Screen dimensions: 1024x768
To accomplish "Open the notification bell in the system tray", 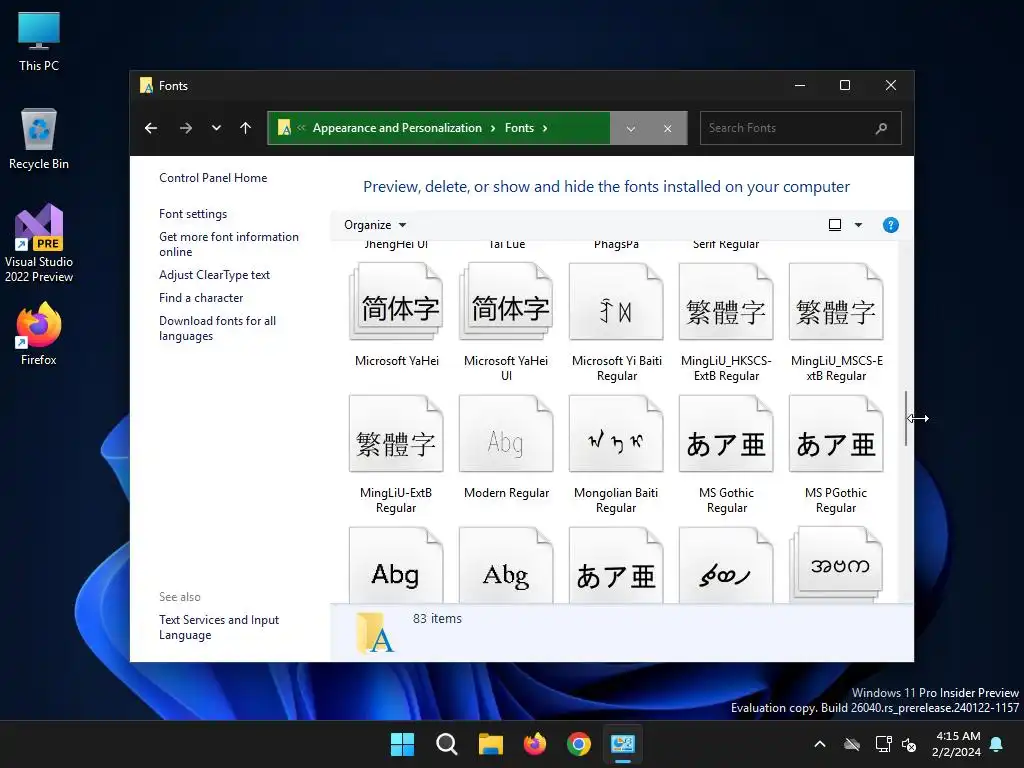I will 996,744.
